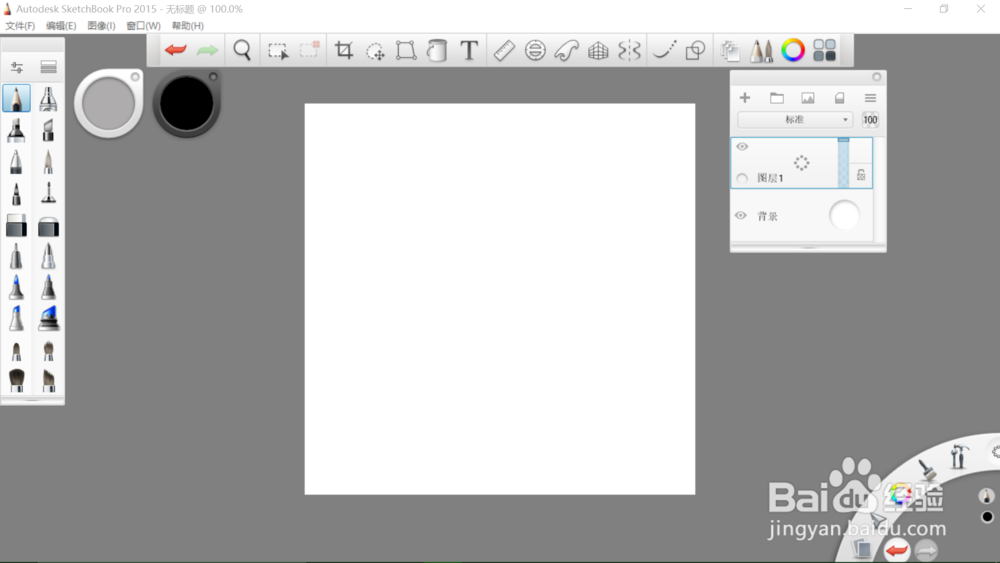Click the lagoon red Undo button
This screenshot has width=1000, height=563.
tap(897, 550)
